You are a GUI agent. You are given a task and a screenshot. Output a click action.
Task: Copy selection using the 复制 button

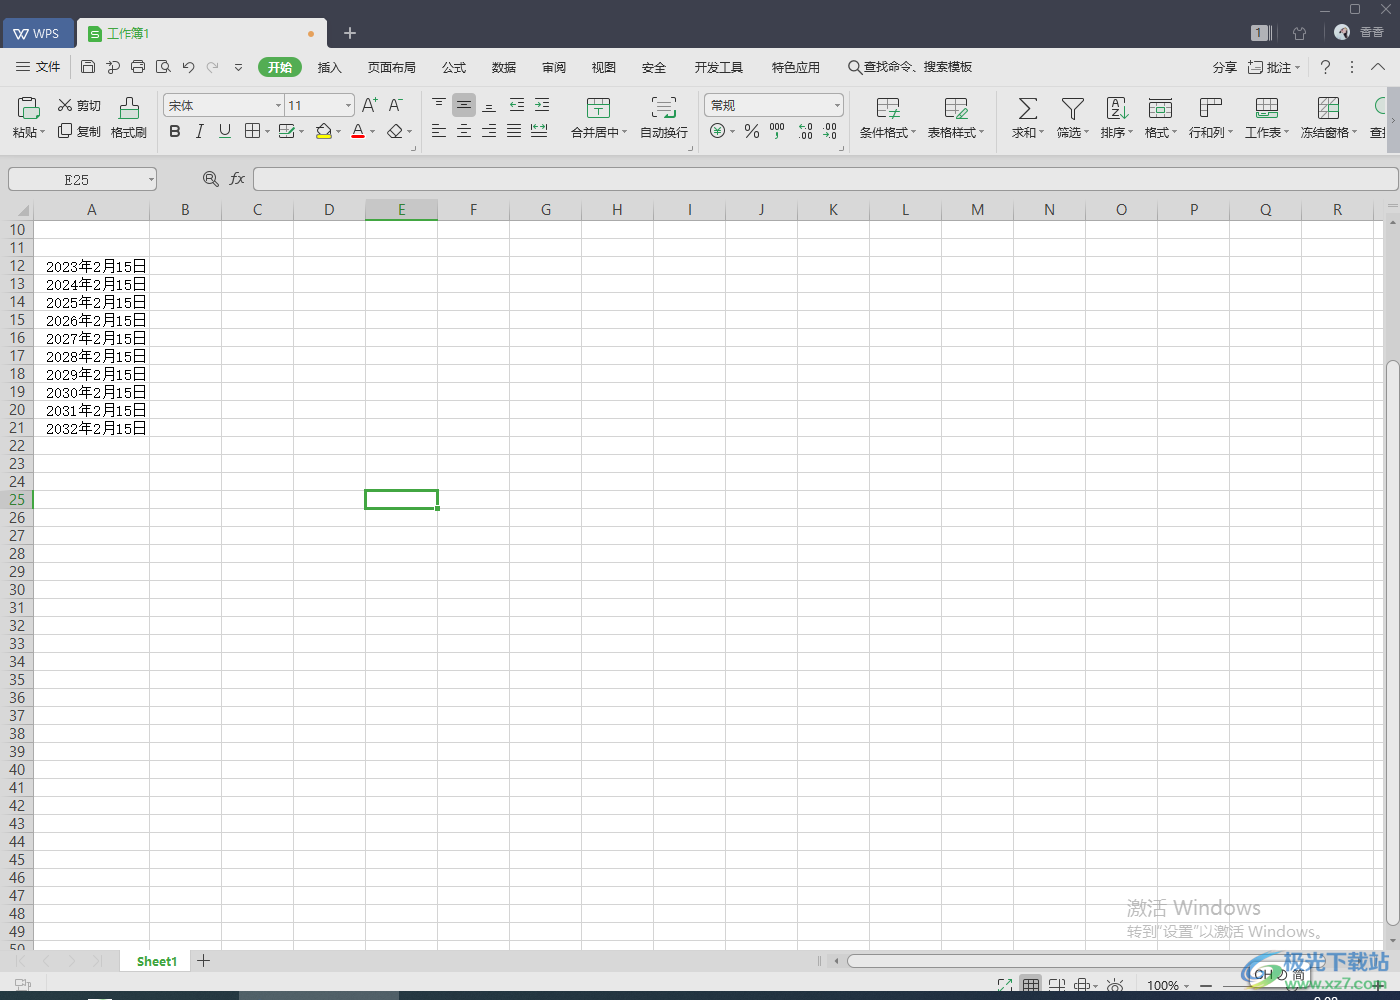point(79,131)
